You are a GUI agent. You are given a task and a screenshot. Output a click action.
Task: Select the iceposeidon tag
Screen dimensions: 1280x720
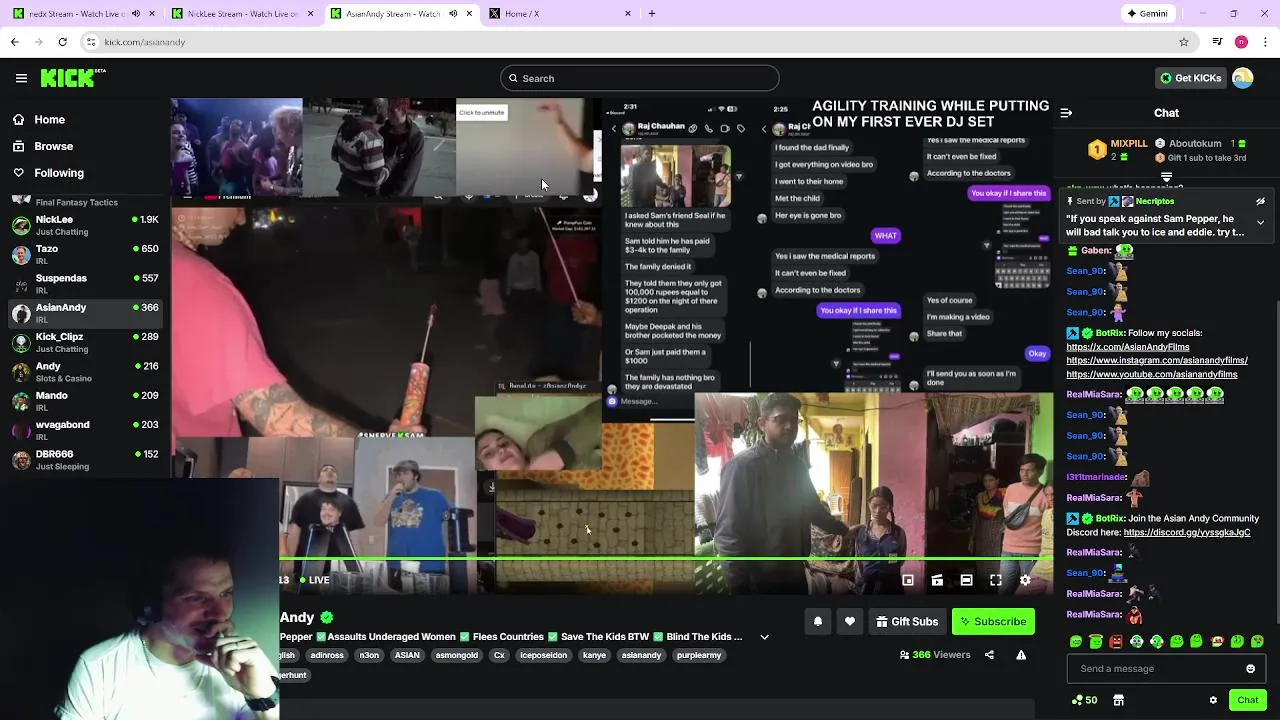point(543,655)
